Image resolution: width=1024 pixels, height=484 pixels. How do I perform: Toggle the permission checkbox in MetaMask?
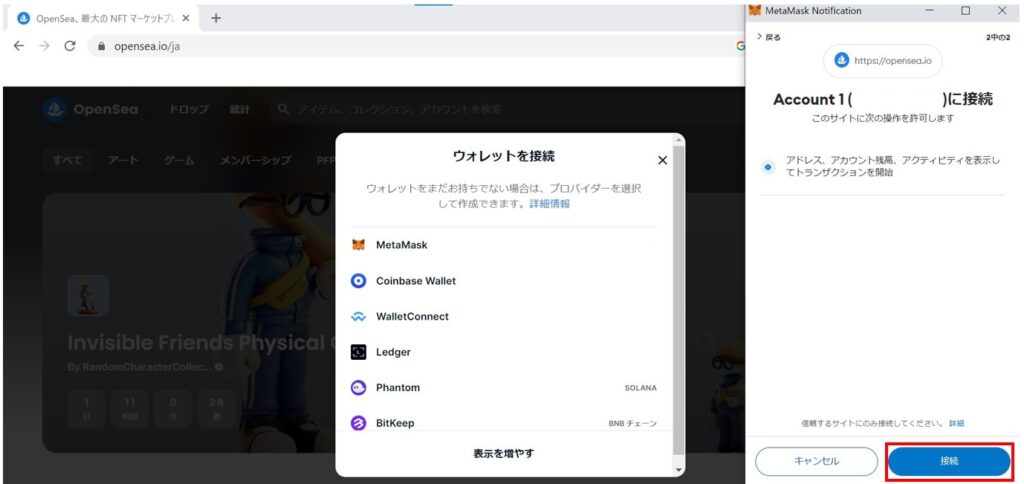point(769,167)
